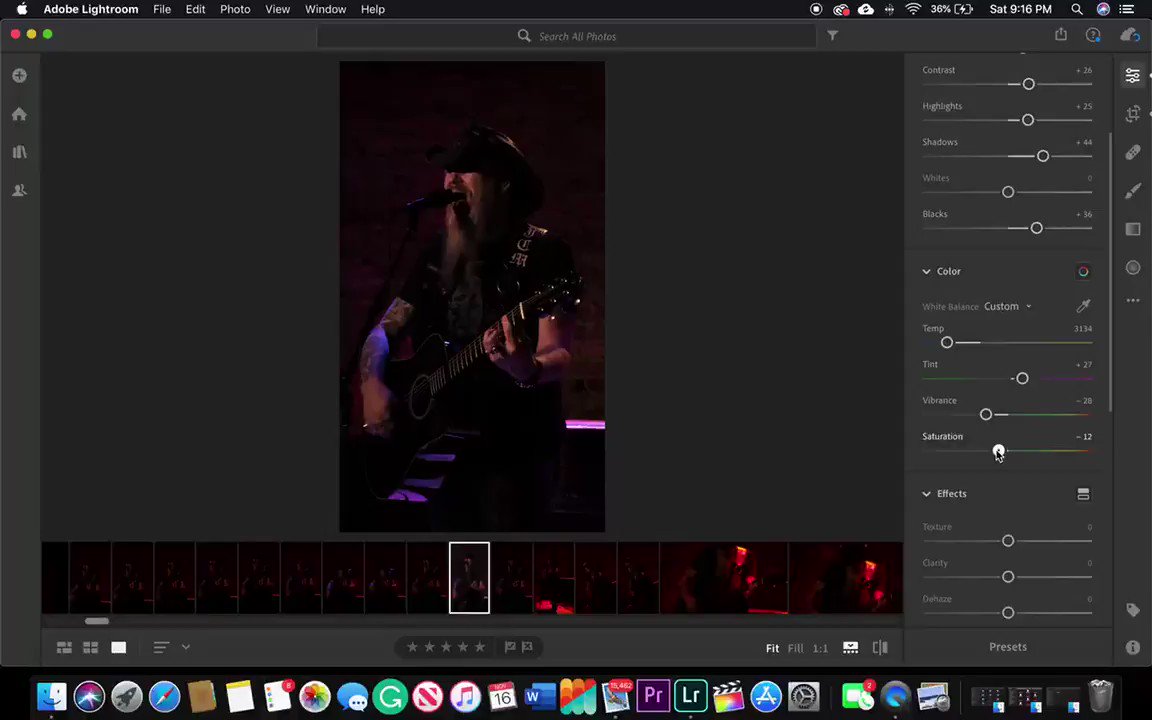The image size is (1152, 720).
Task: Select the Healing Brush tool
Action: 1132,152
